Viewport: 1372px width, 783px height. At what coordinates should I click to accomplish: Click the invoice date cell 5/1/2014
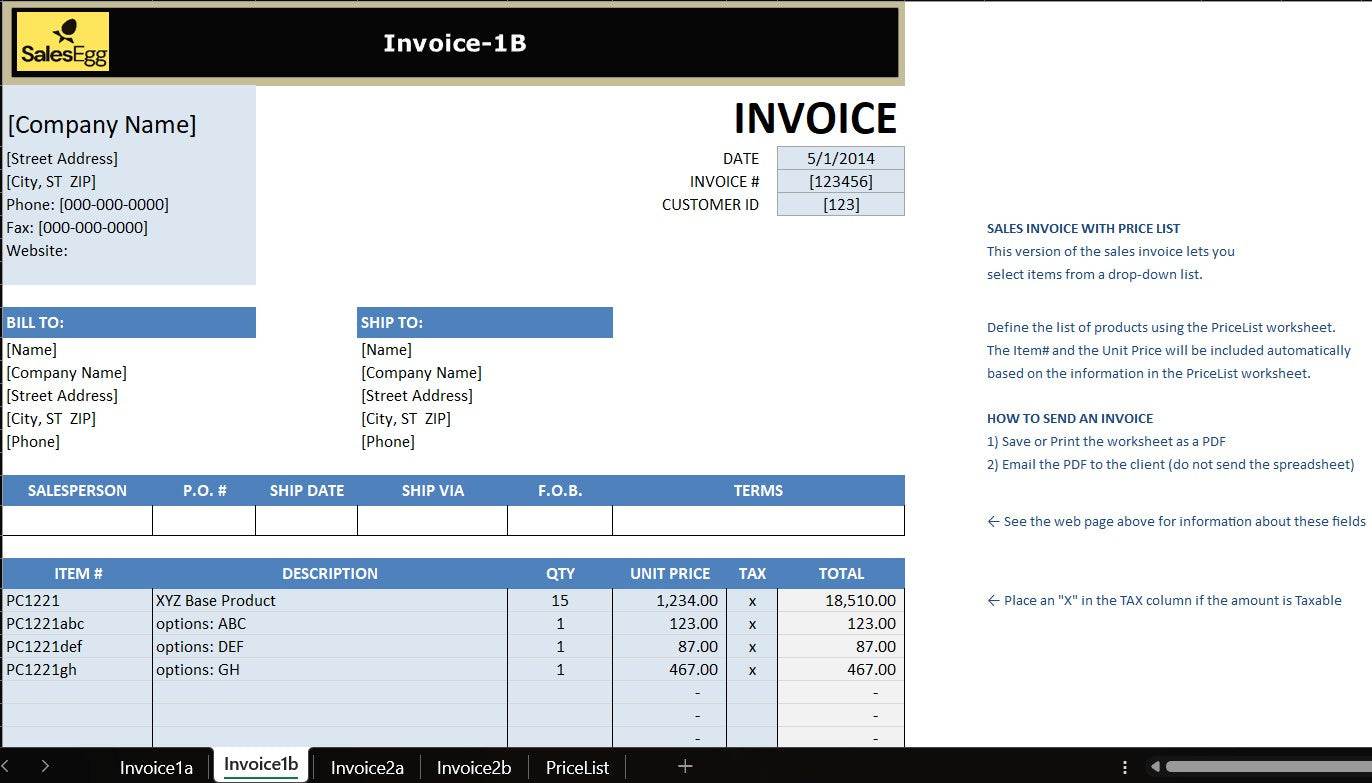(x=840, y=158)
